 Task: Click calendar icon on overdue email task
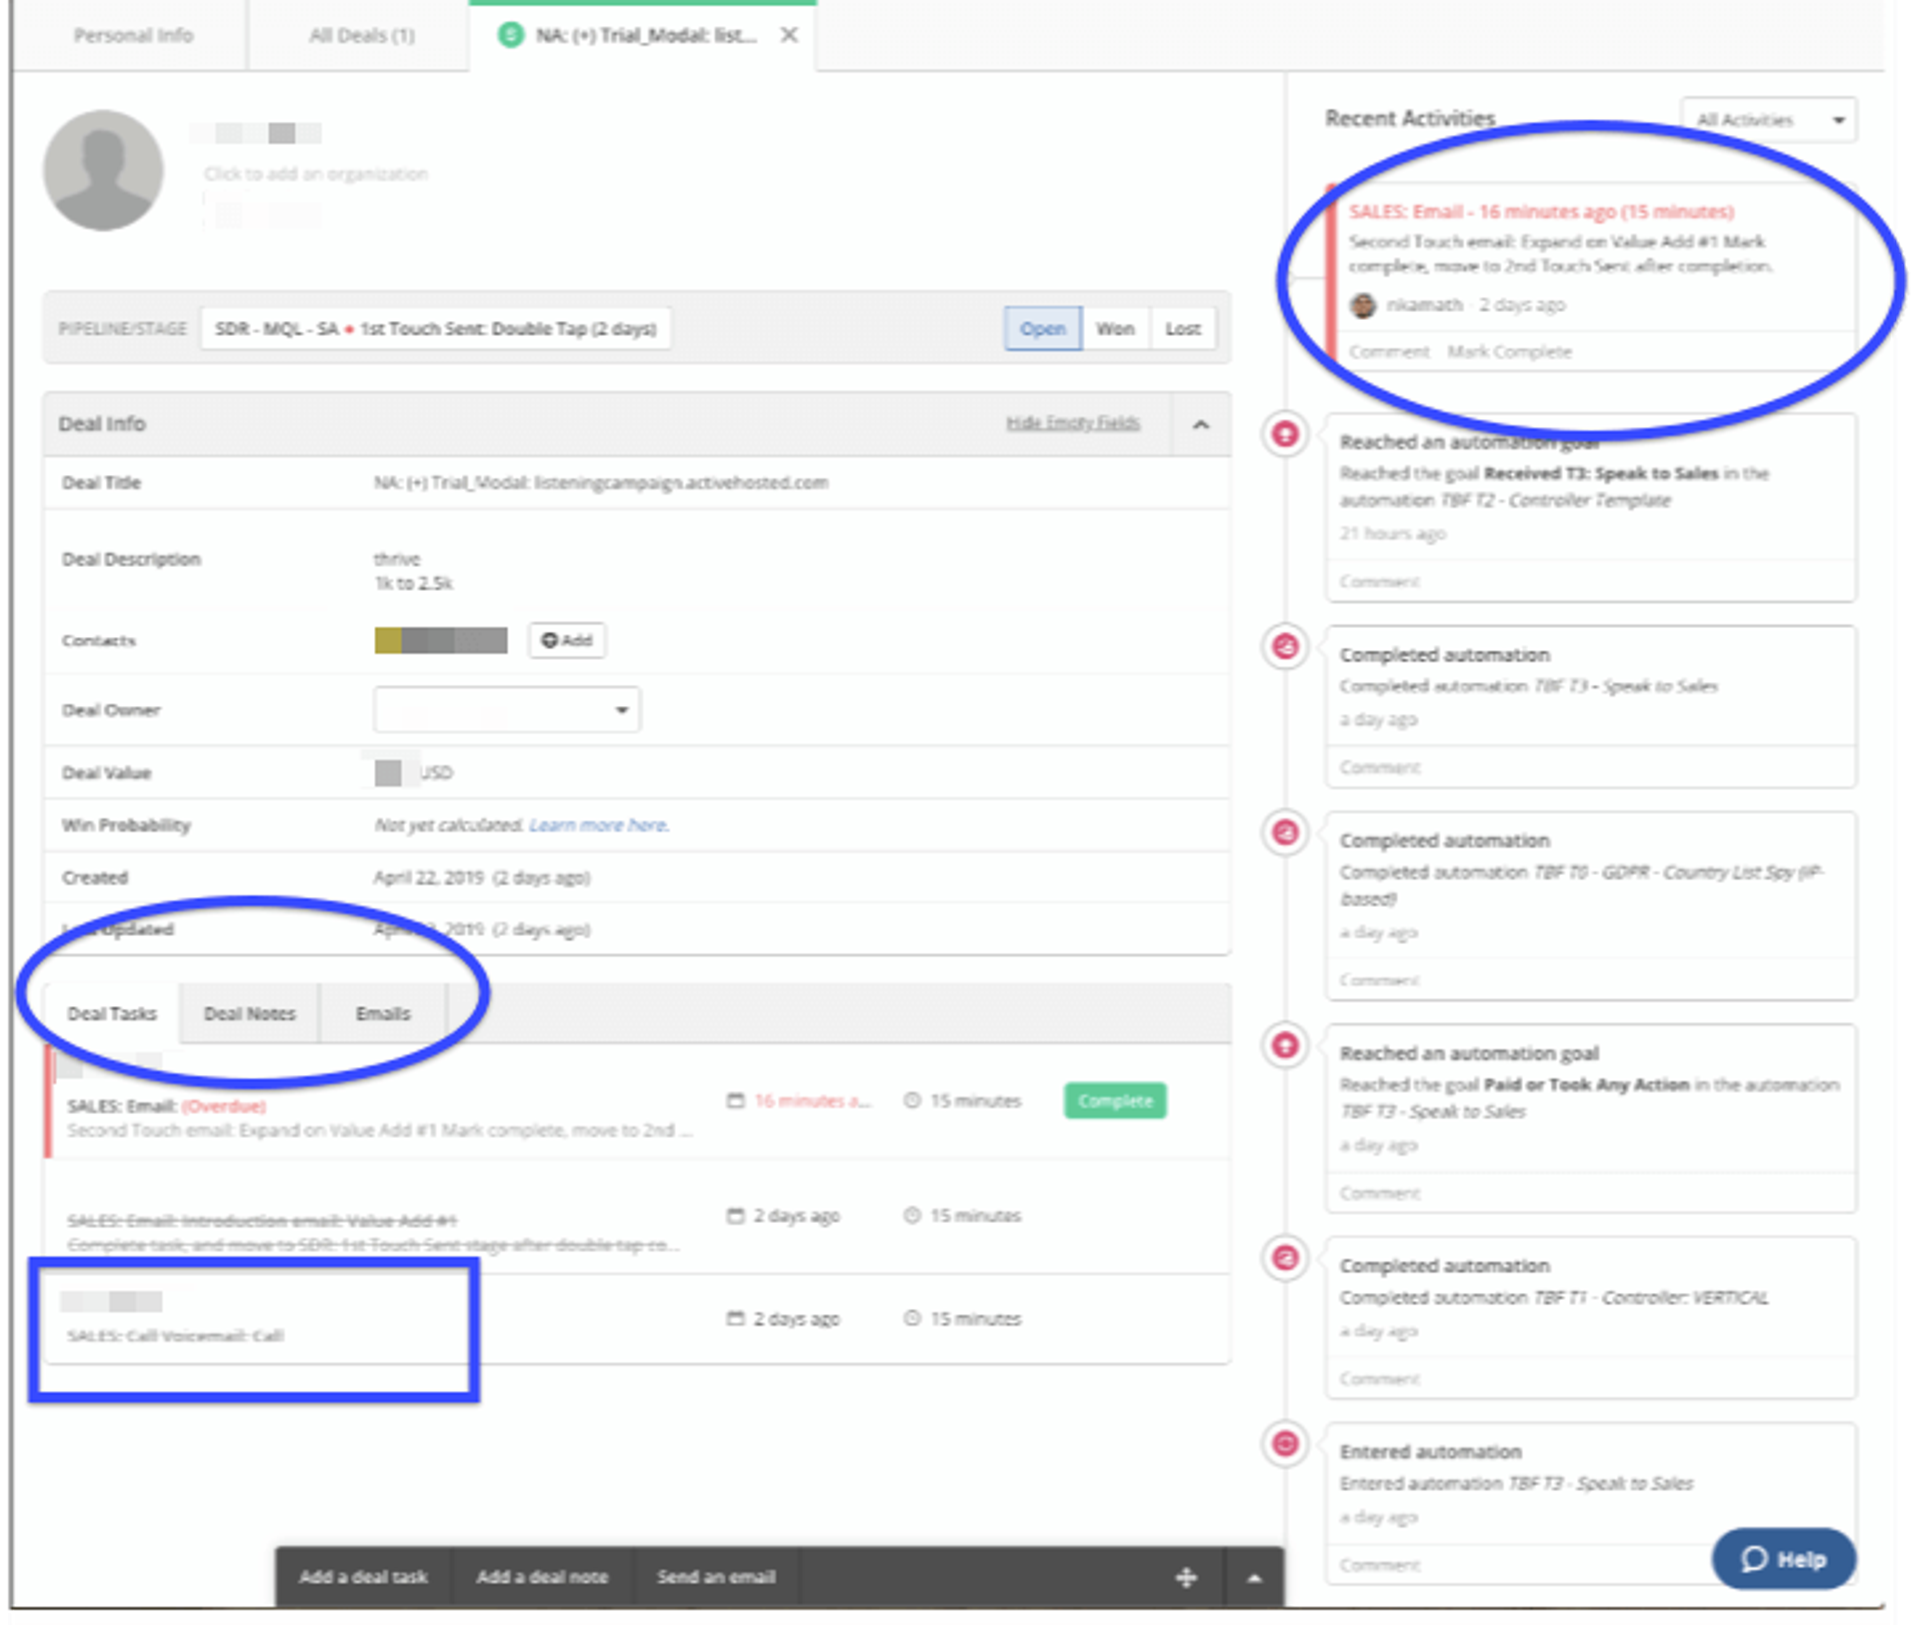tap(735, 1101)
